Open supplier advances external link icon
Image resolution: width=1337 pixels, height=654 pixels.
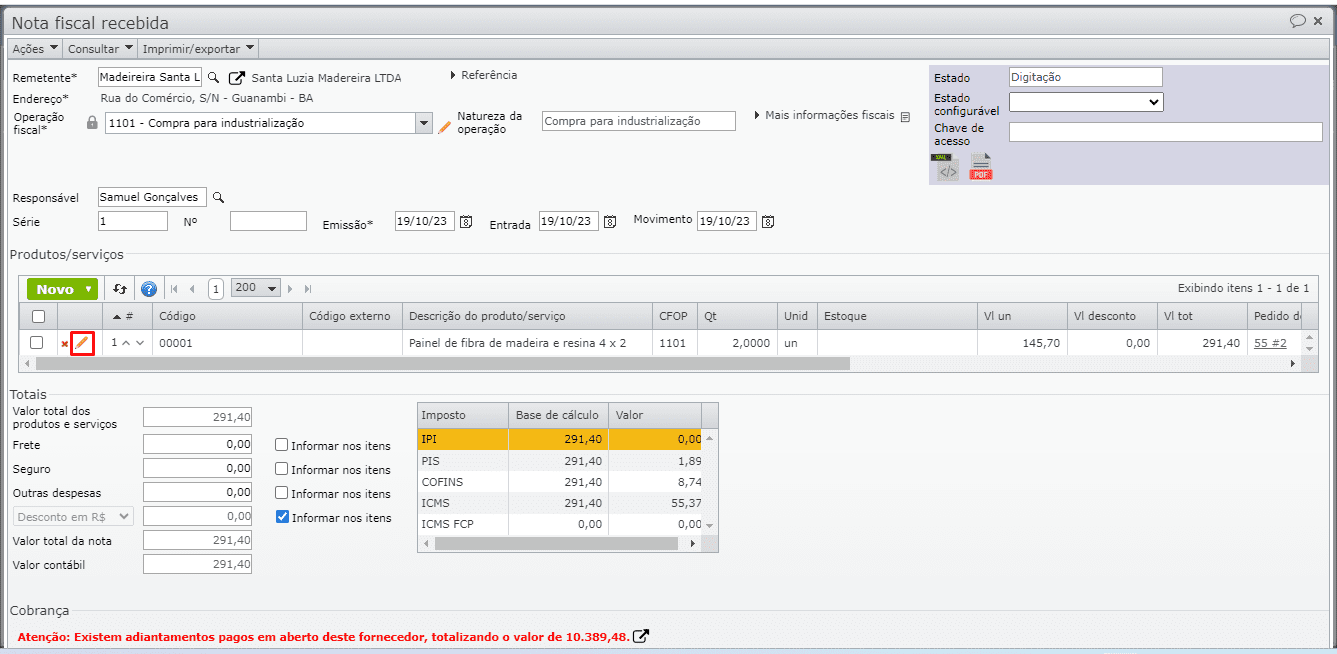(x=642, y=636)
